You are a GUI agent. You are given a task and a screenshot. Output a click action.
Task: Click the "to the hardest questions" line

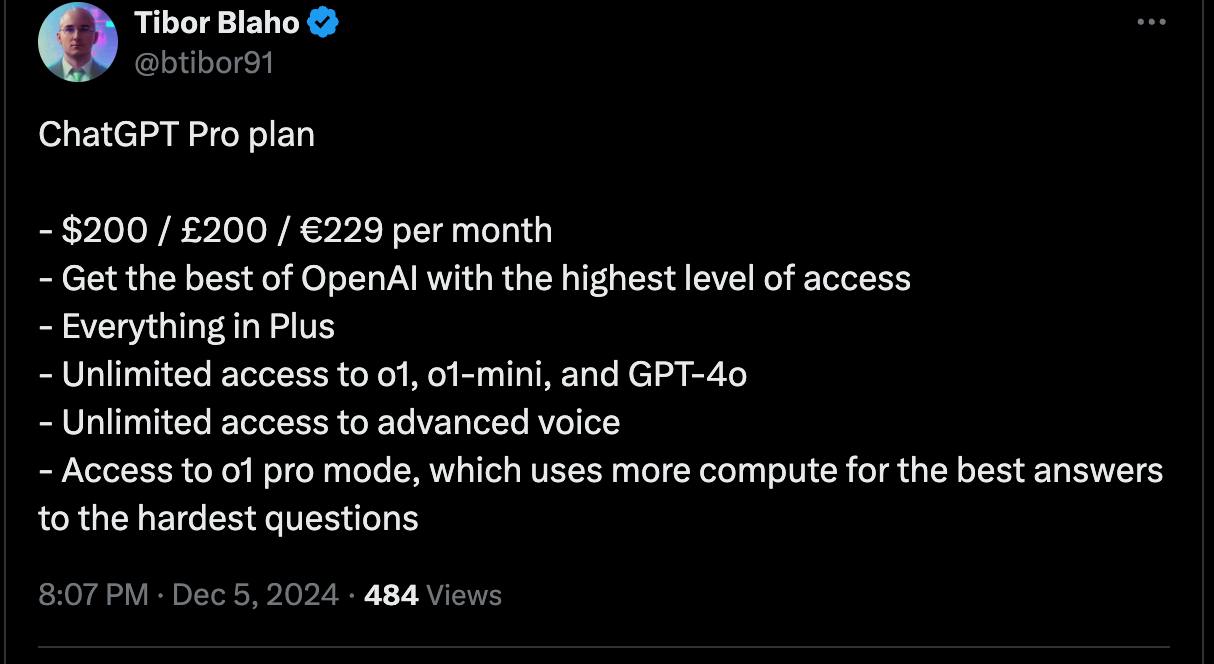228,518
